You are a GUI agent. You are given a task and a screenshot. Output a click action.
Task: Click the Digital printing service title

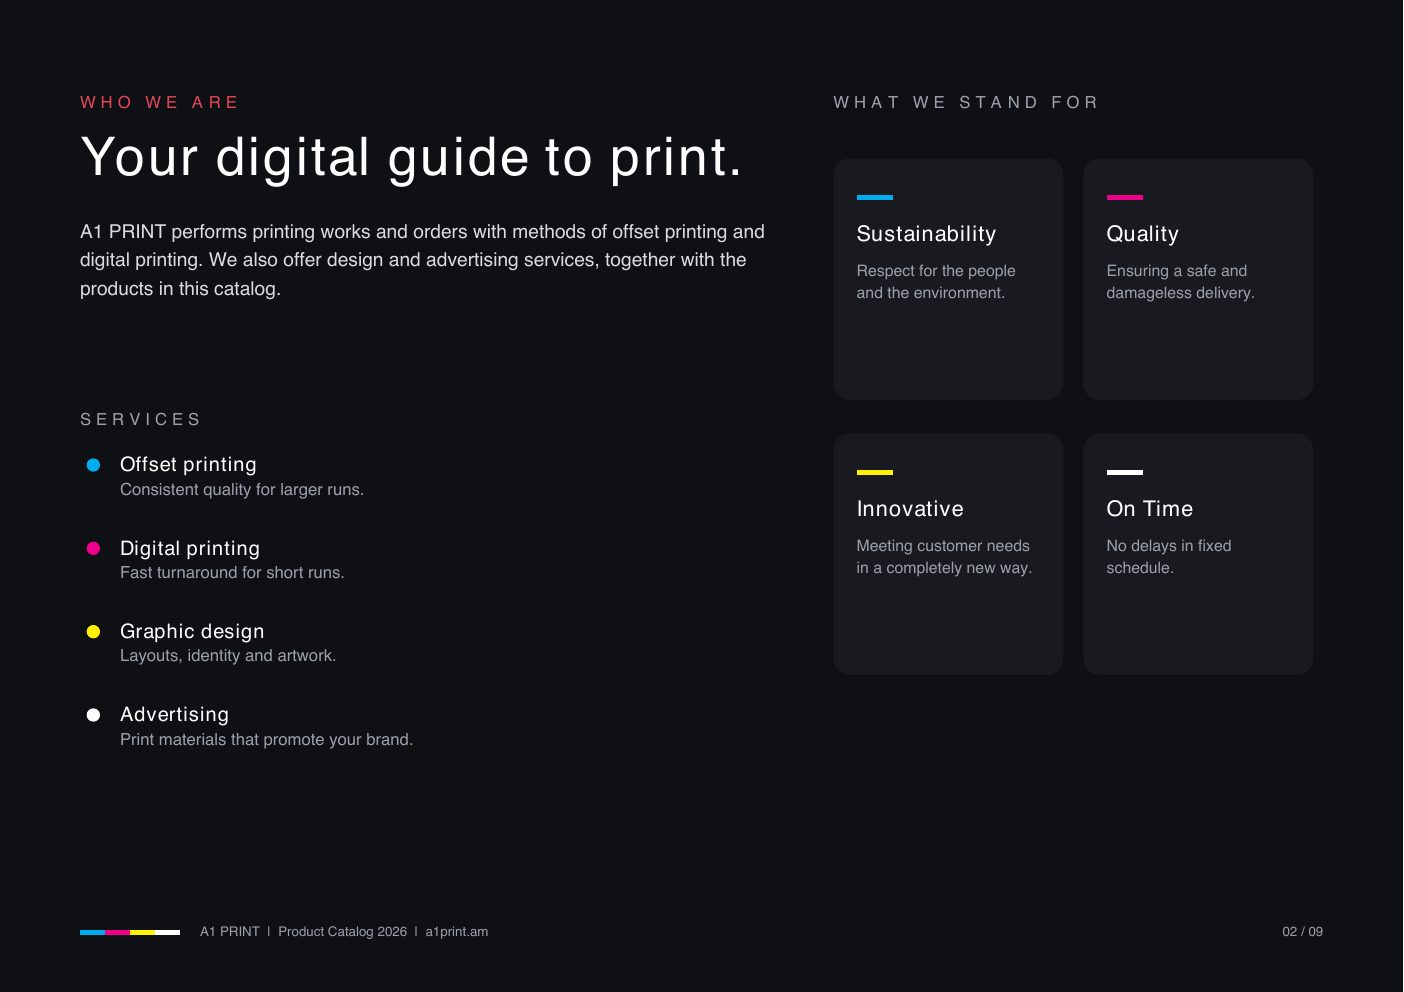[x=190, y=548]
